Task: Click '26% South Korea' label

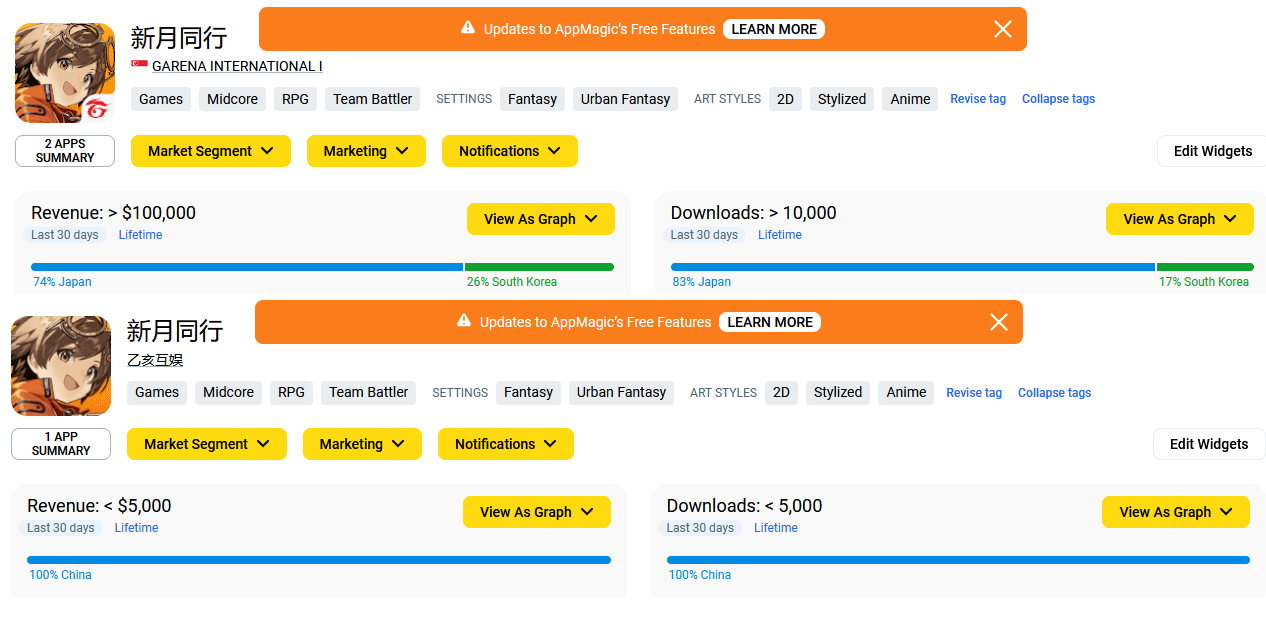Action: 512,282
